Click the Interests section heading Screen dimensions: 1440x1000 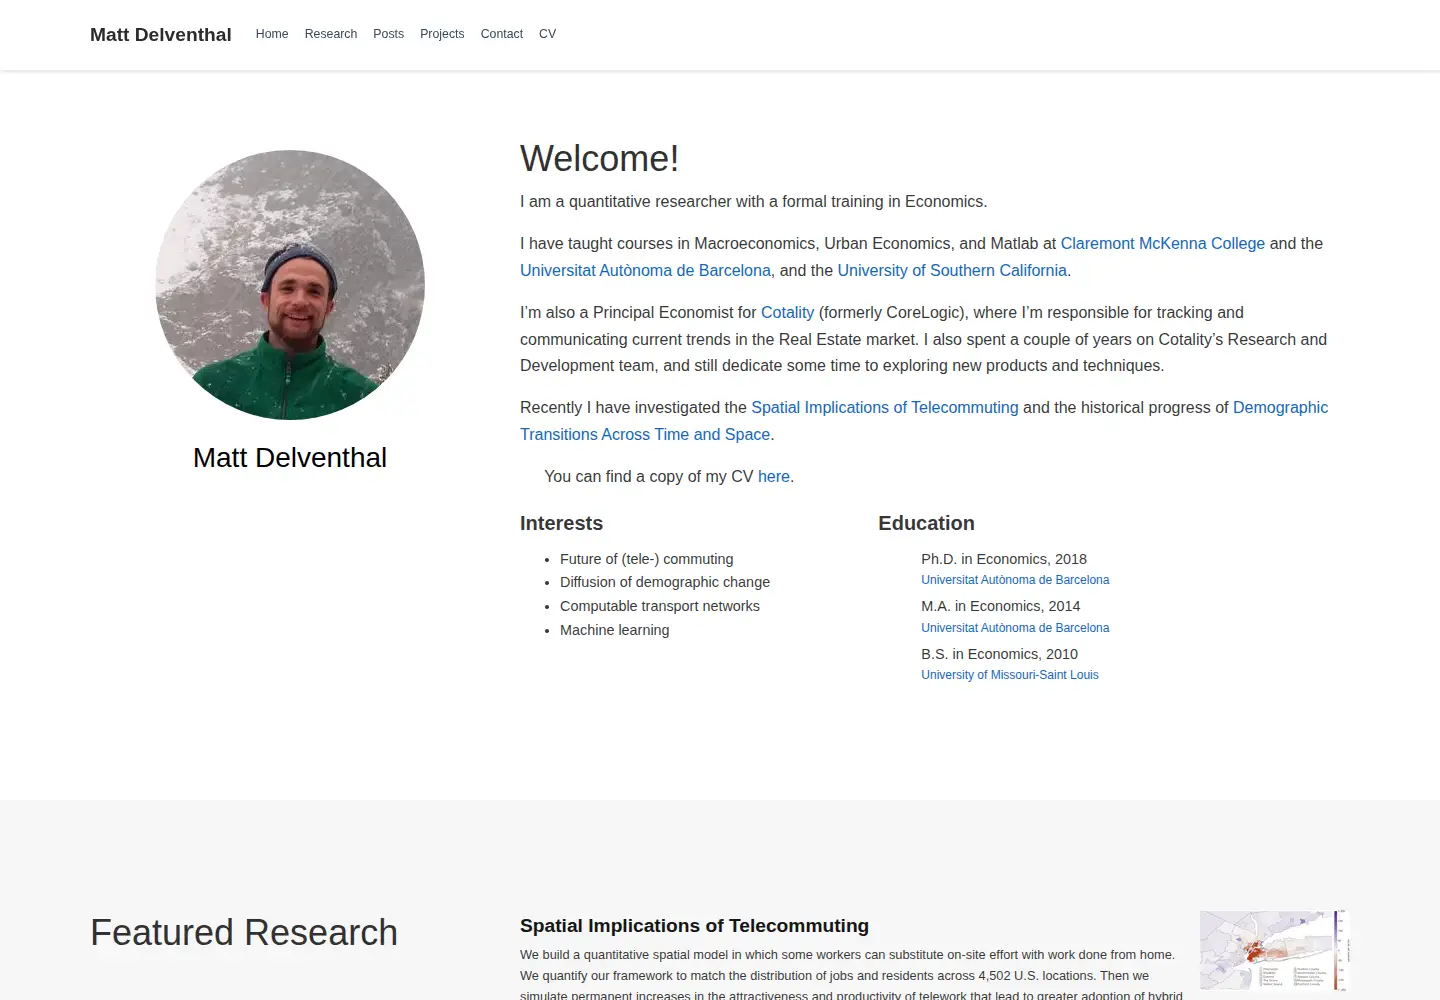pyautogui.click(x=561, y=523)
